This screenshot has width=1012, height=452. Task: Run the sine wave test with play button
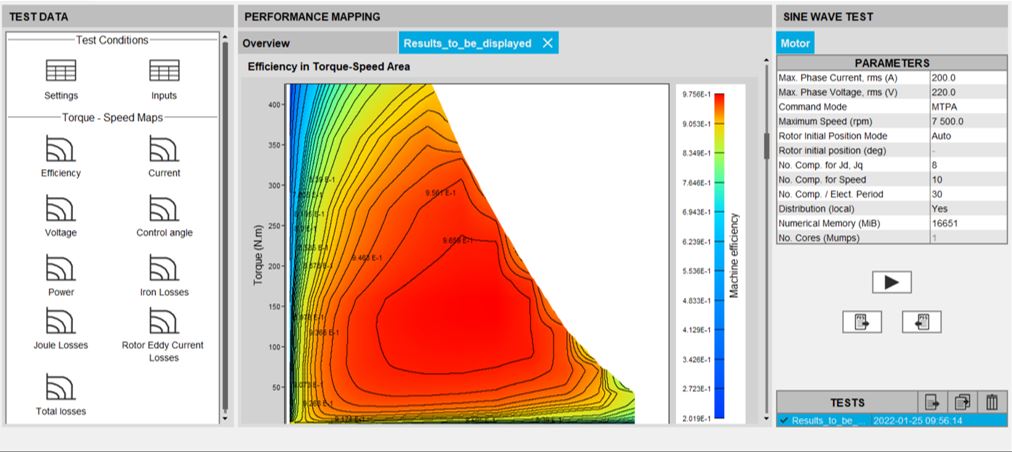[x=891, y=282]
